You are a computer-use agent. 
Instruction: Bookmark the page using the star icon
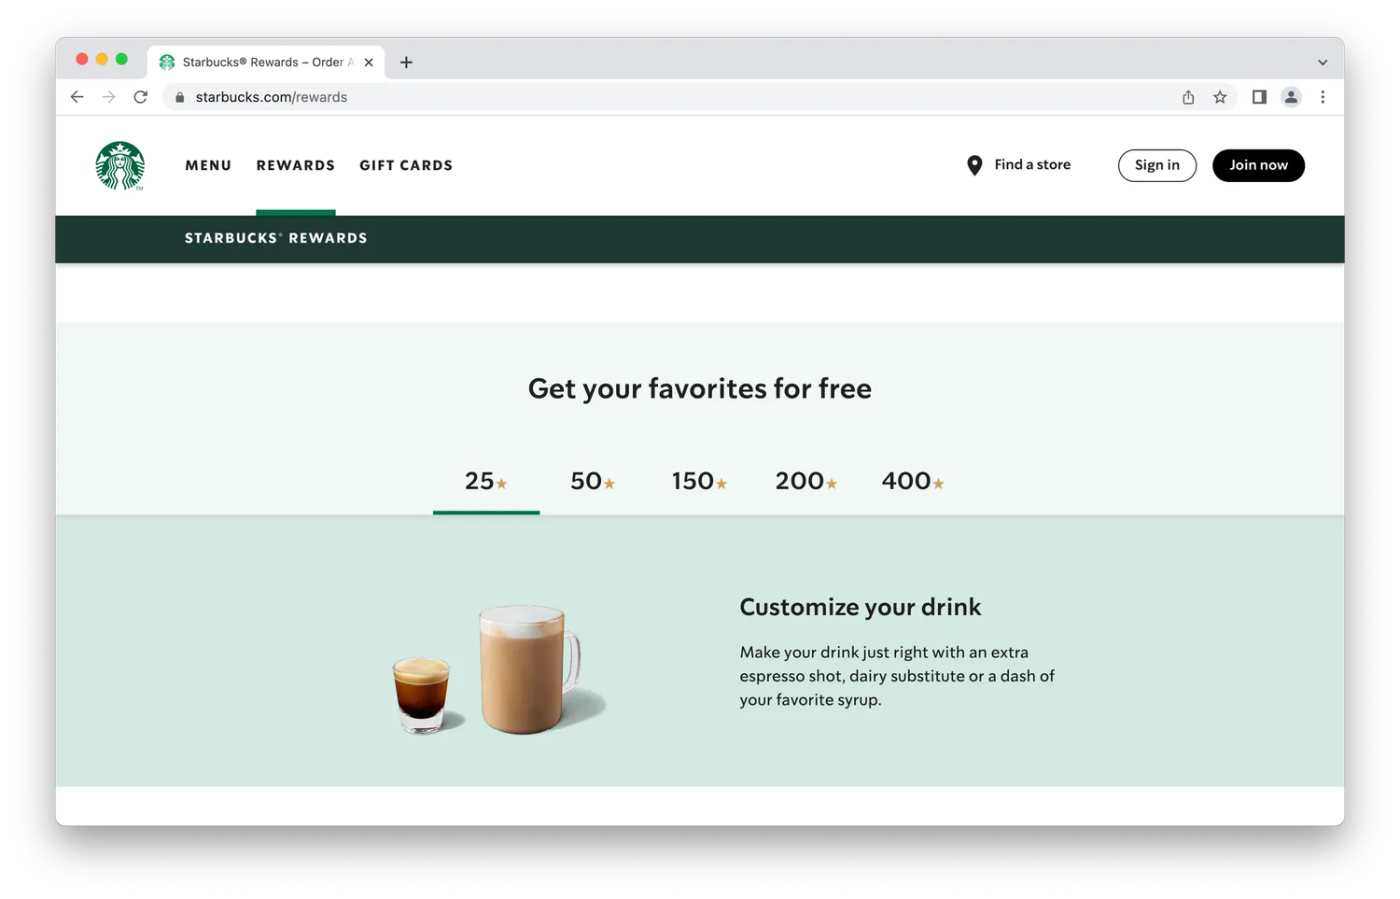coord(1220,97)
